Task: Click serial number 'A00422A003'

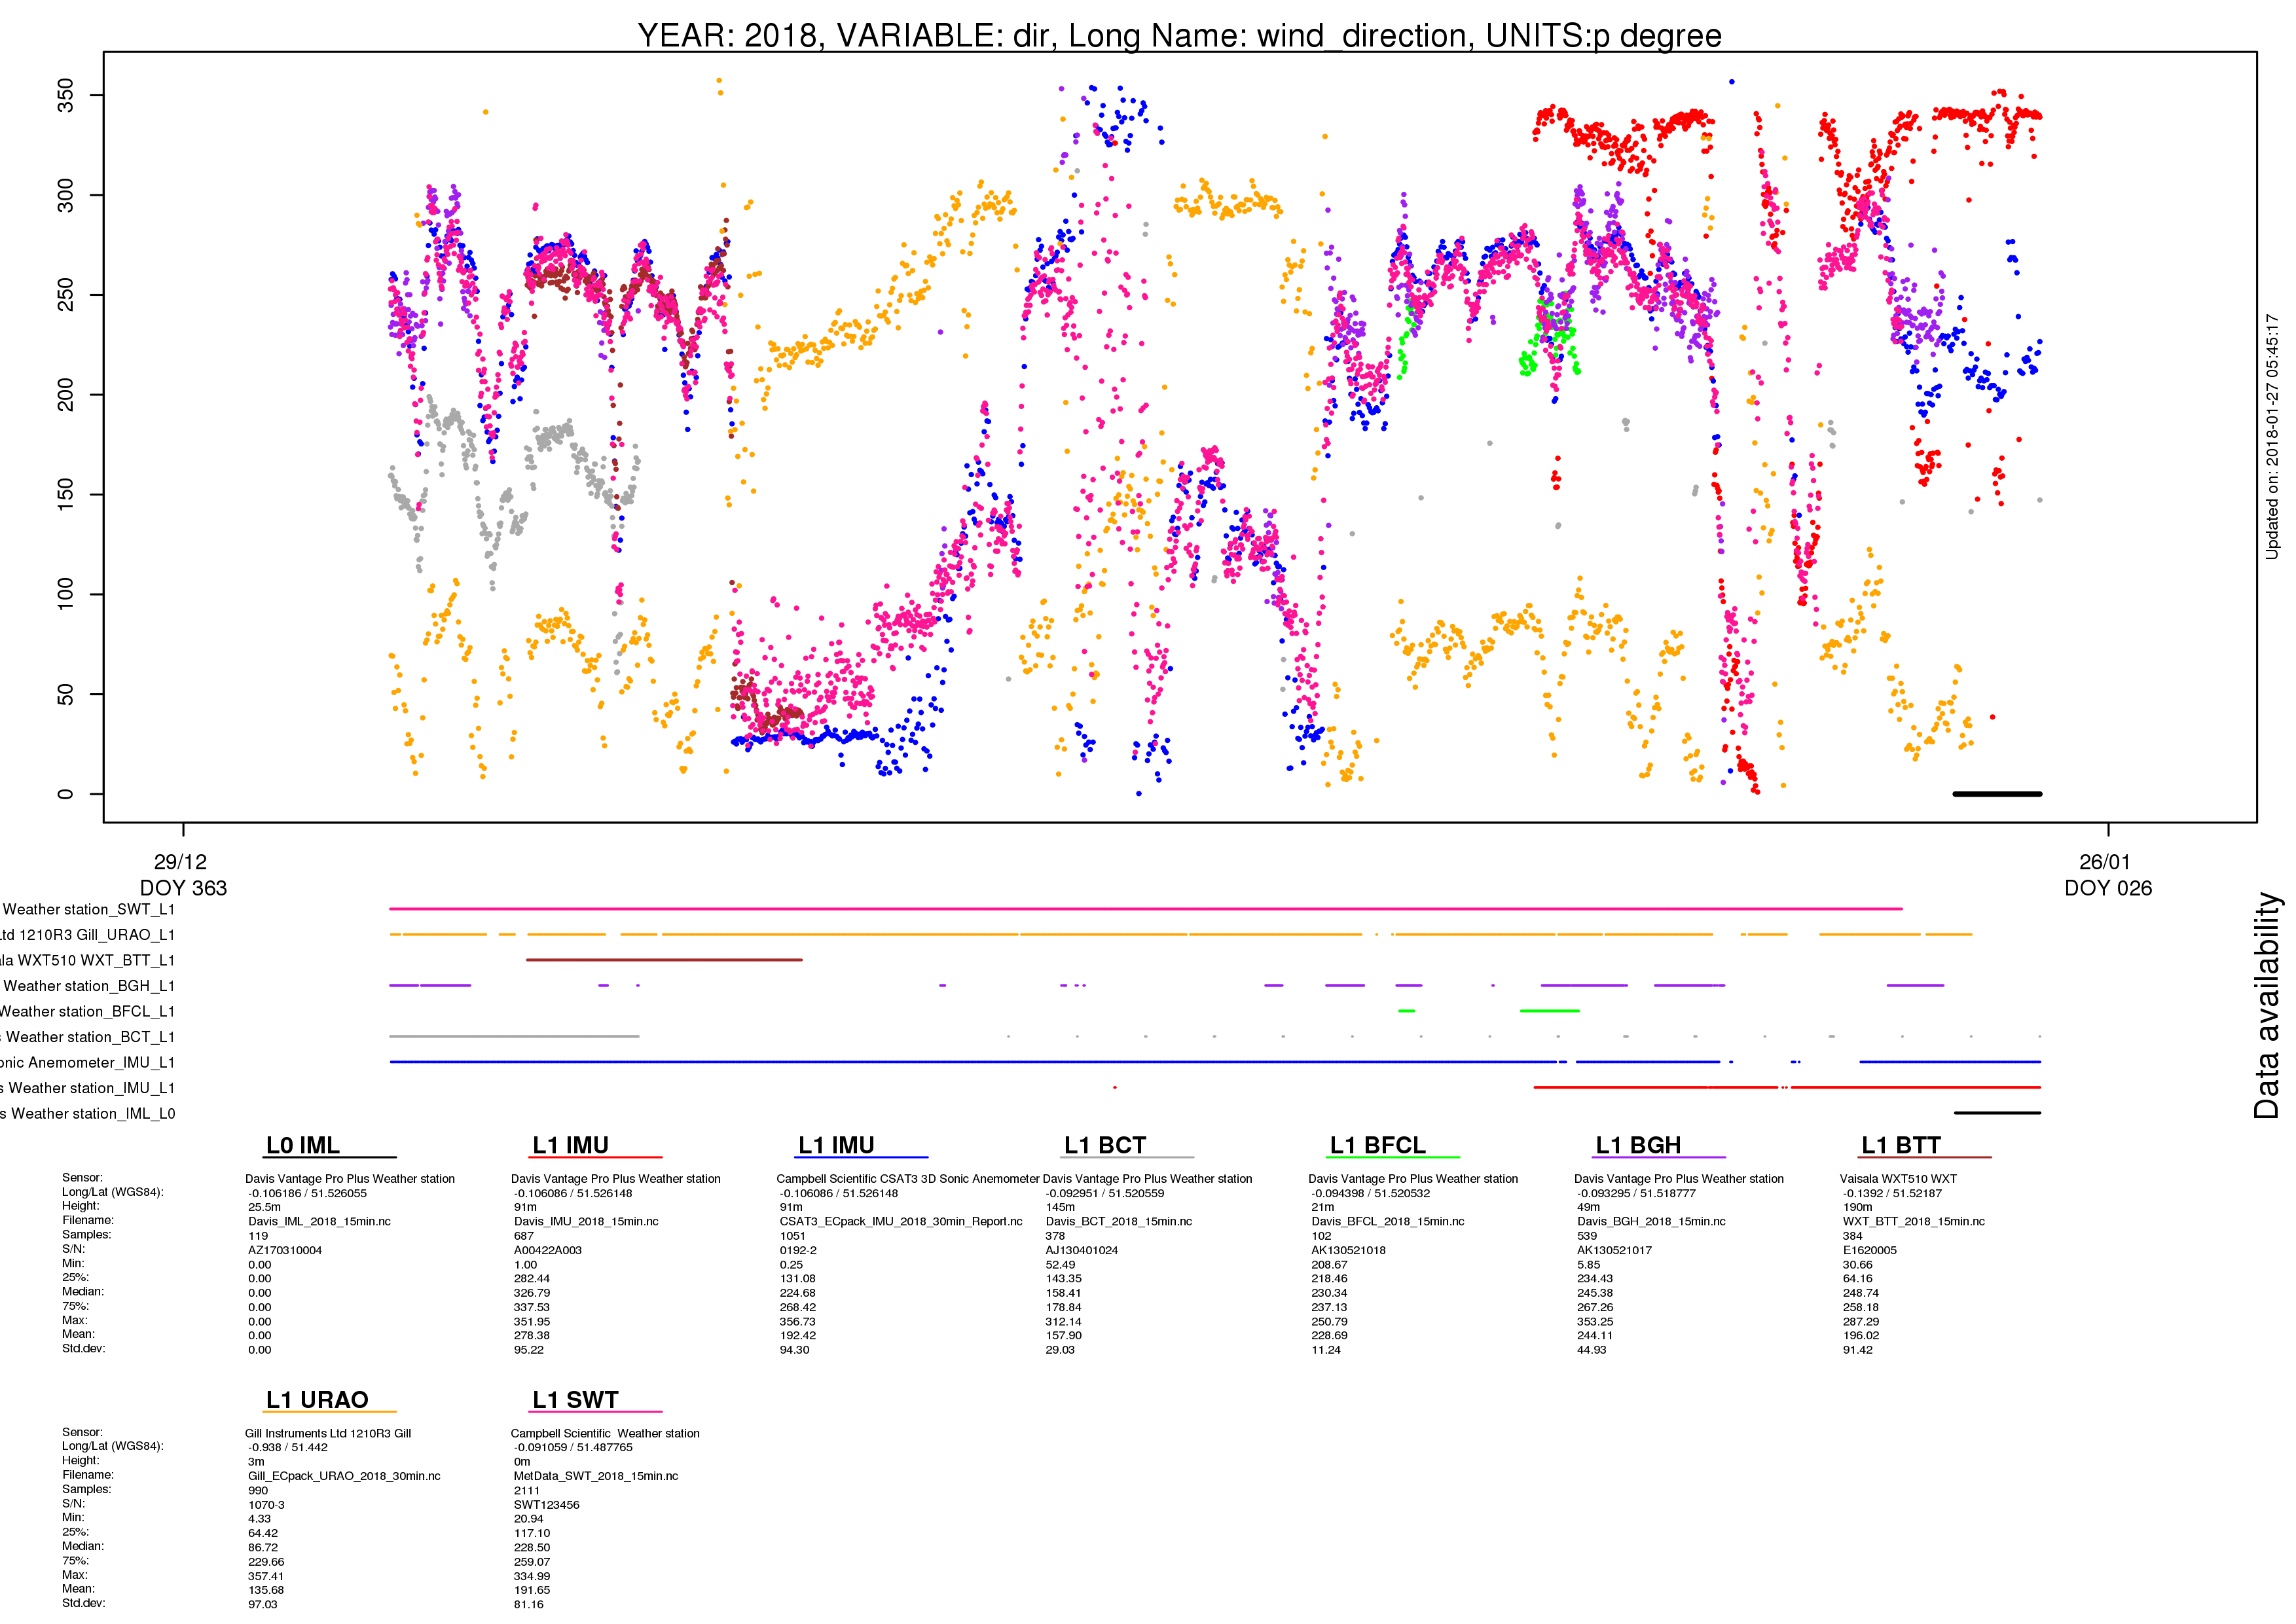Action: (547, 1250)
